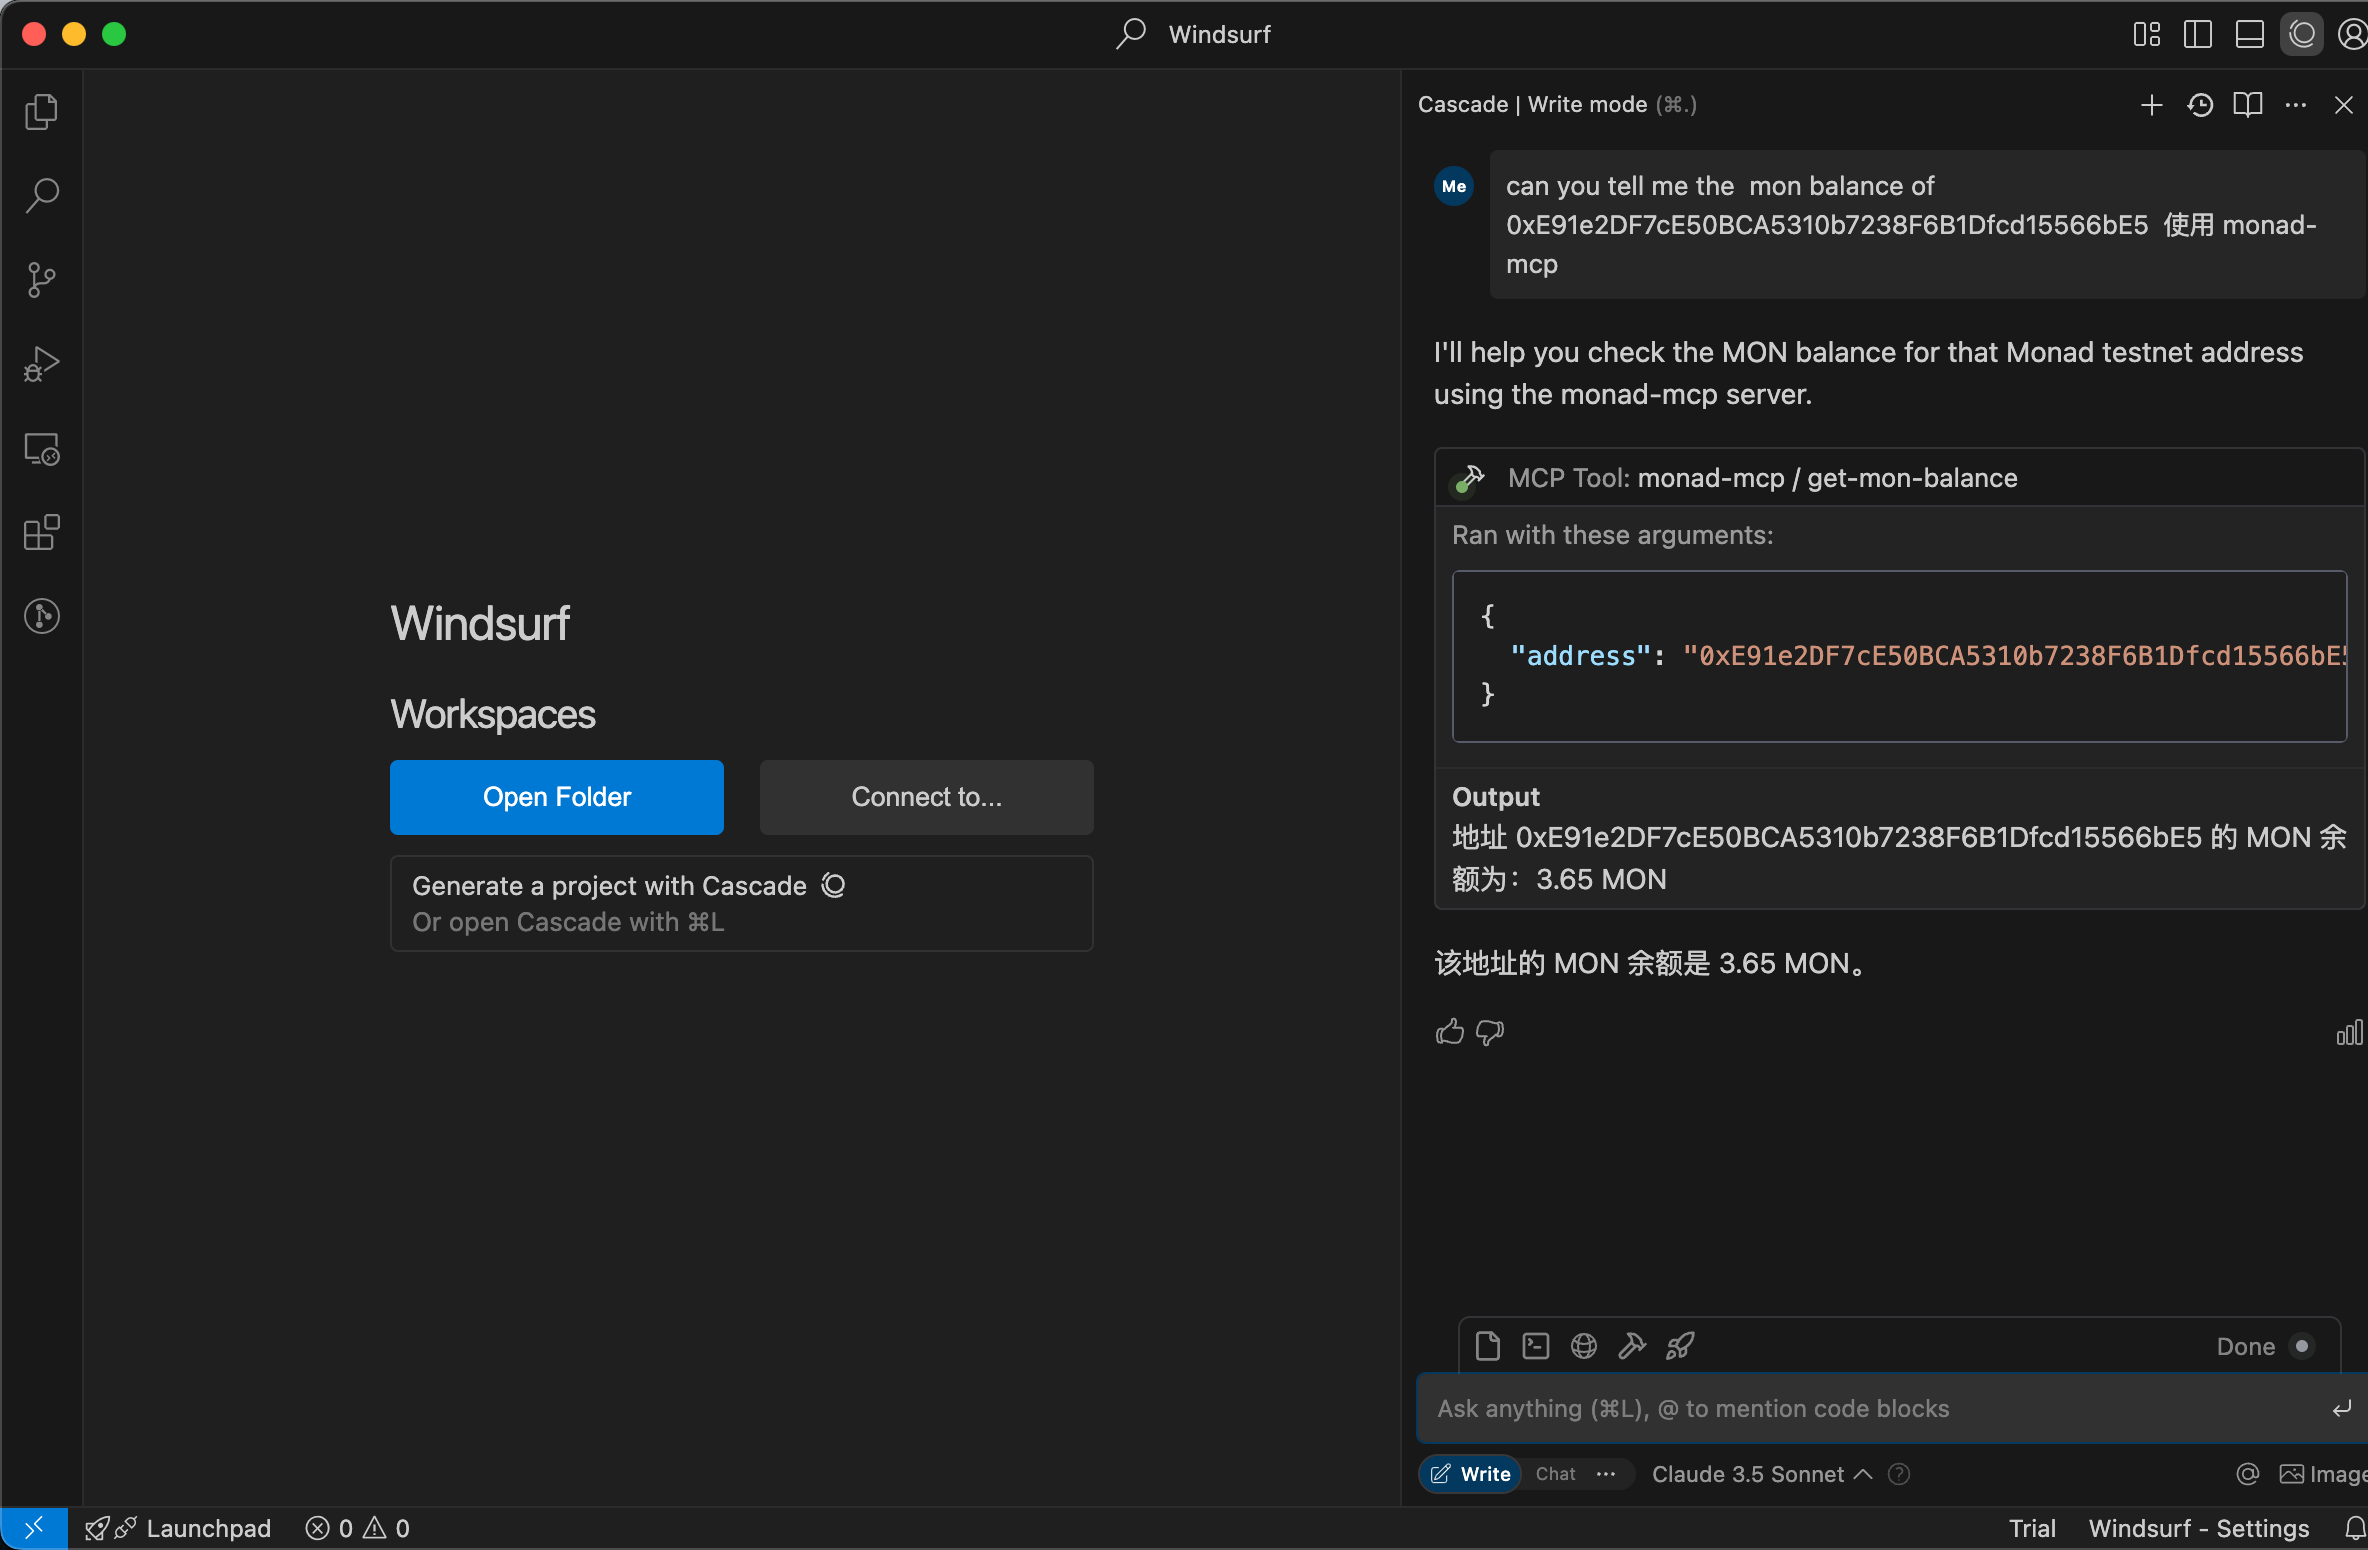Screen dimensions: 2368x1550
Task: Toggle bottom panel visibility
Action: pos(2249,34)
